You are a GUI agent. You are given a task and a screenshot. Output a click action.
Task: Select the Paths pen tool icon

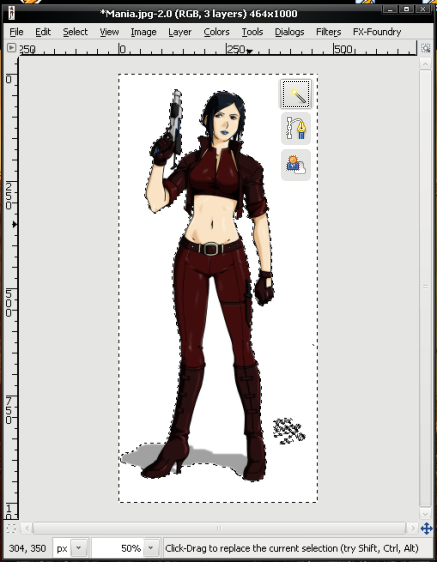tap(296, 129)
